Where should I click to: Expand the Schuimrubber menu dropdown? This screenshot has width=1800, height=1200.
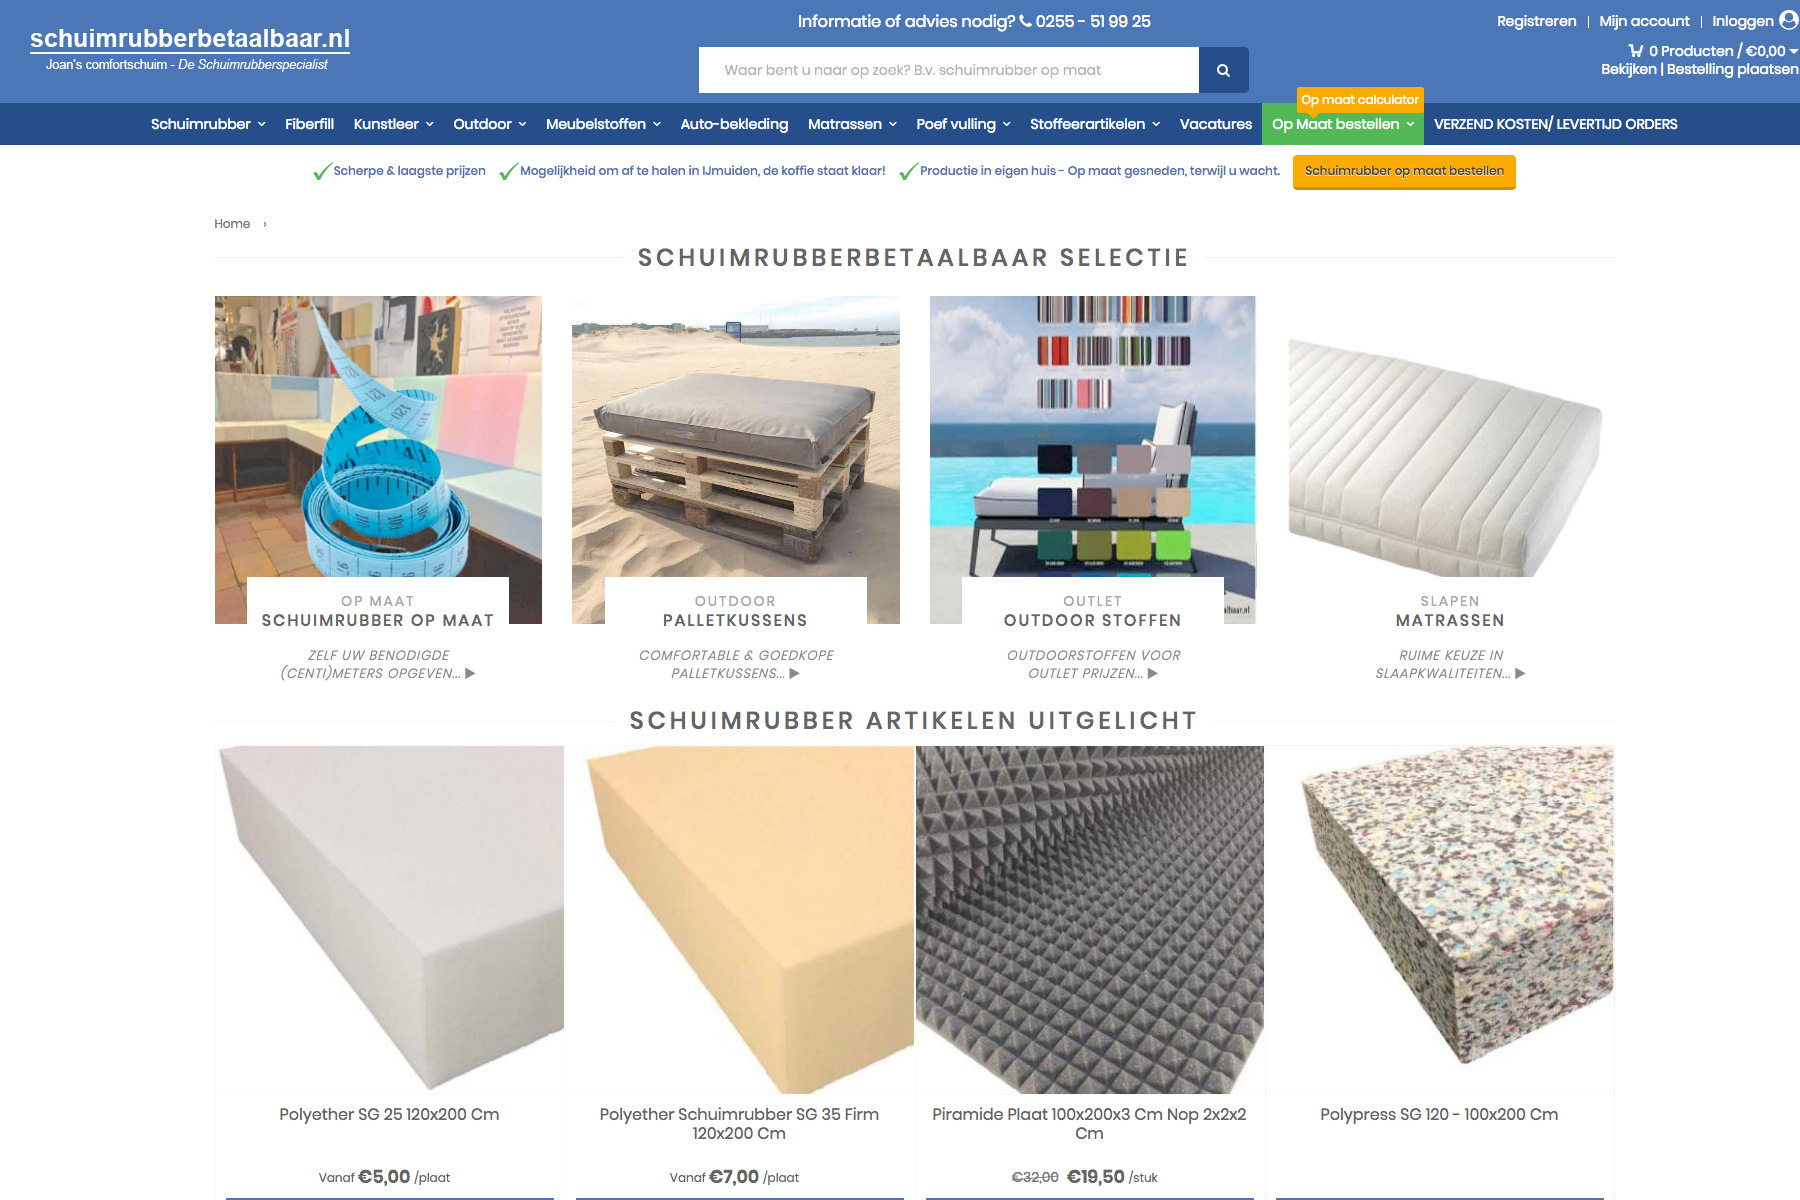click(x=262, y=124)
